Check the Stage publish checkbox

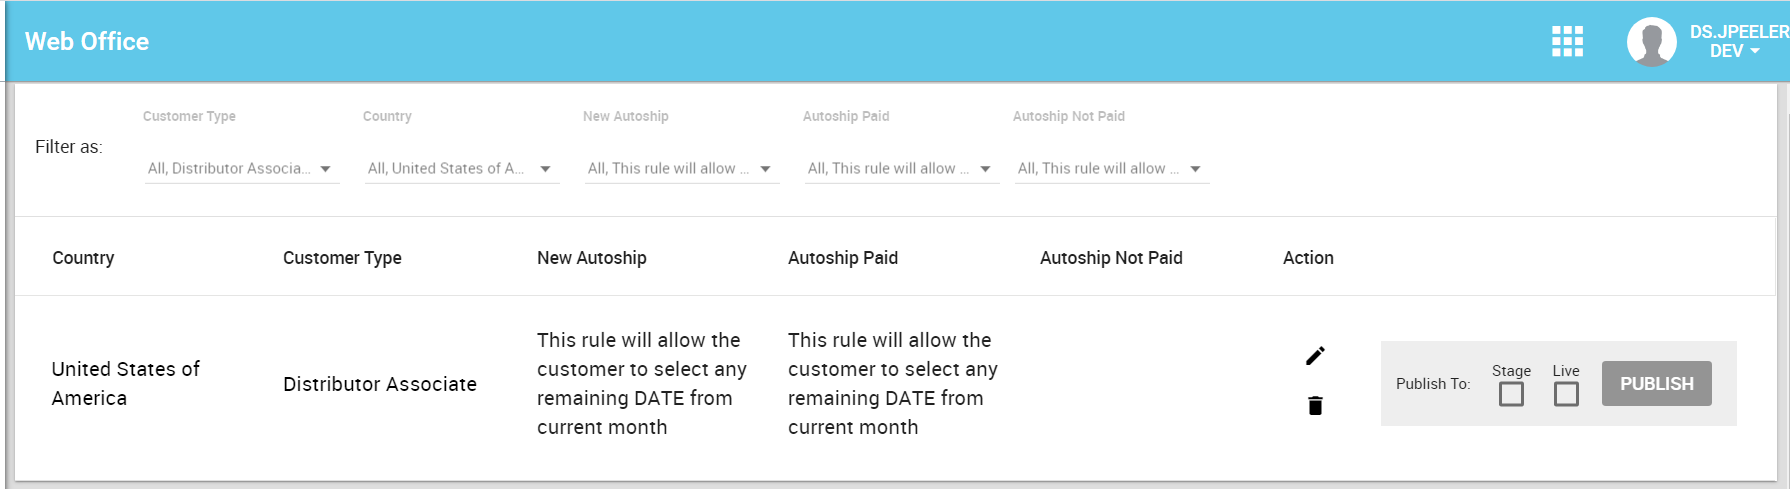coord(1512,394)
